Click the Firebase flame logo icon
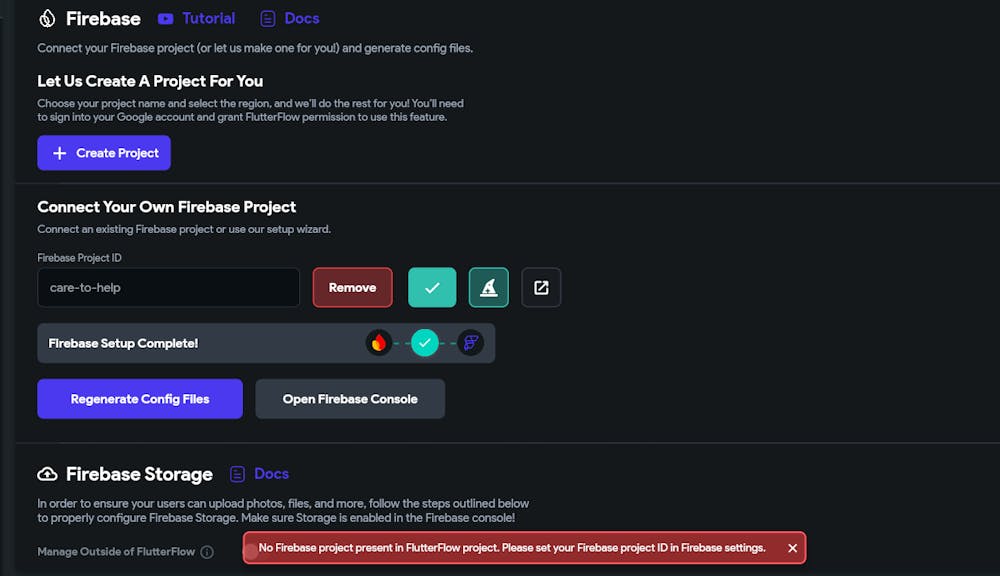Viewport: 1000px width, 576px height. [47, 18]
